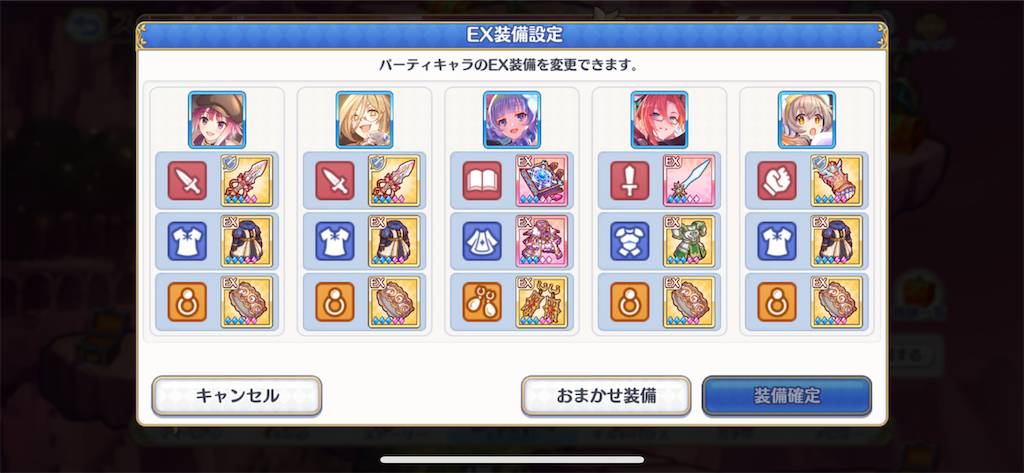1024x473 pixels.
Task: Tap the pink-haired girl with cap portrait
Action: tap(217, 120)
